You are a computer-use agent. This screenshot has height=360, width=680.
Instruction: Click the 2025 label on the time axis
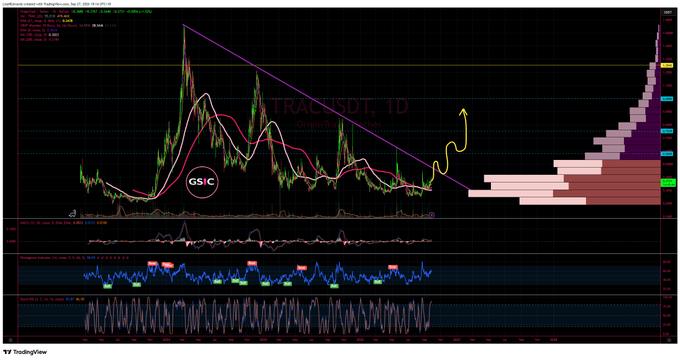click(x=263, y=340)
